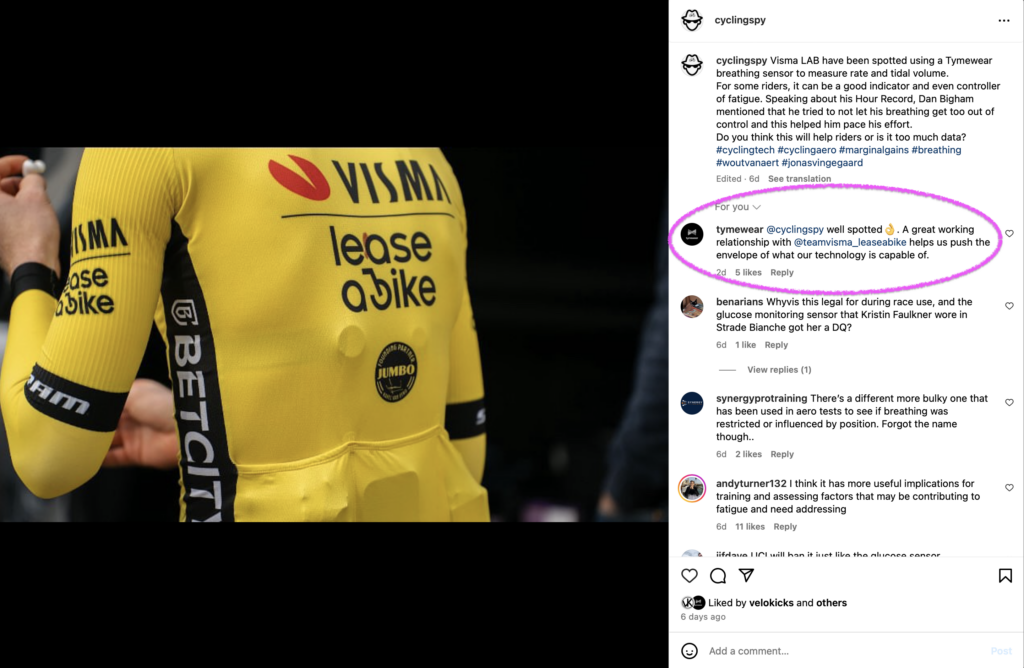This screenshot has height=668, width=1024.
Task: Like the benarians comment heart
Action: pos(1009,306)
